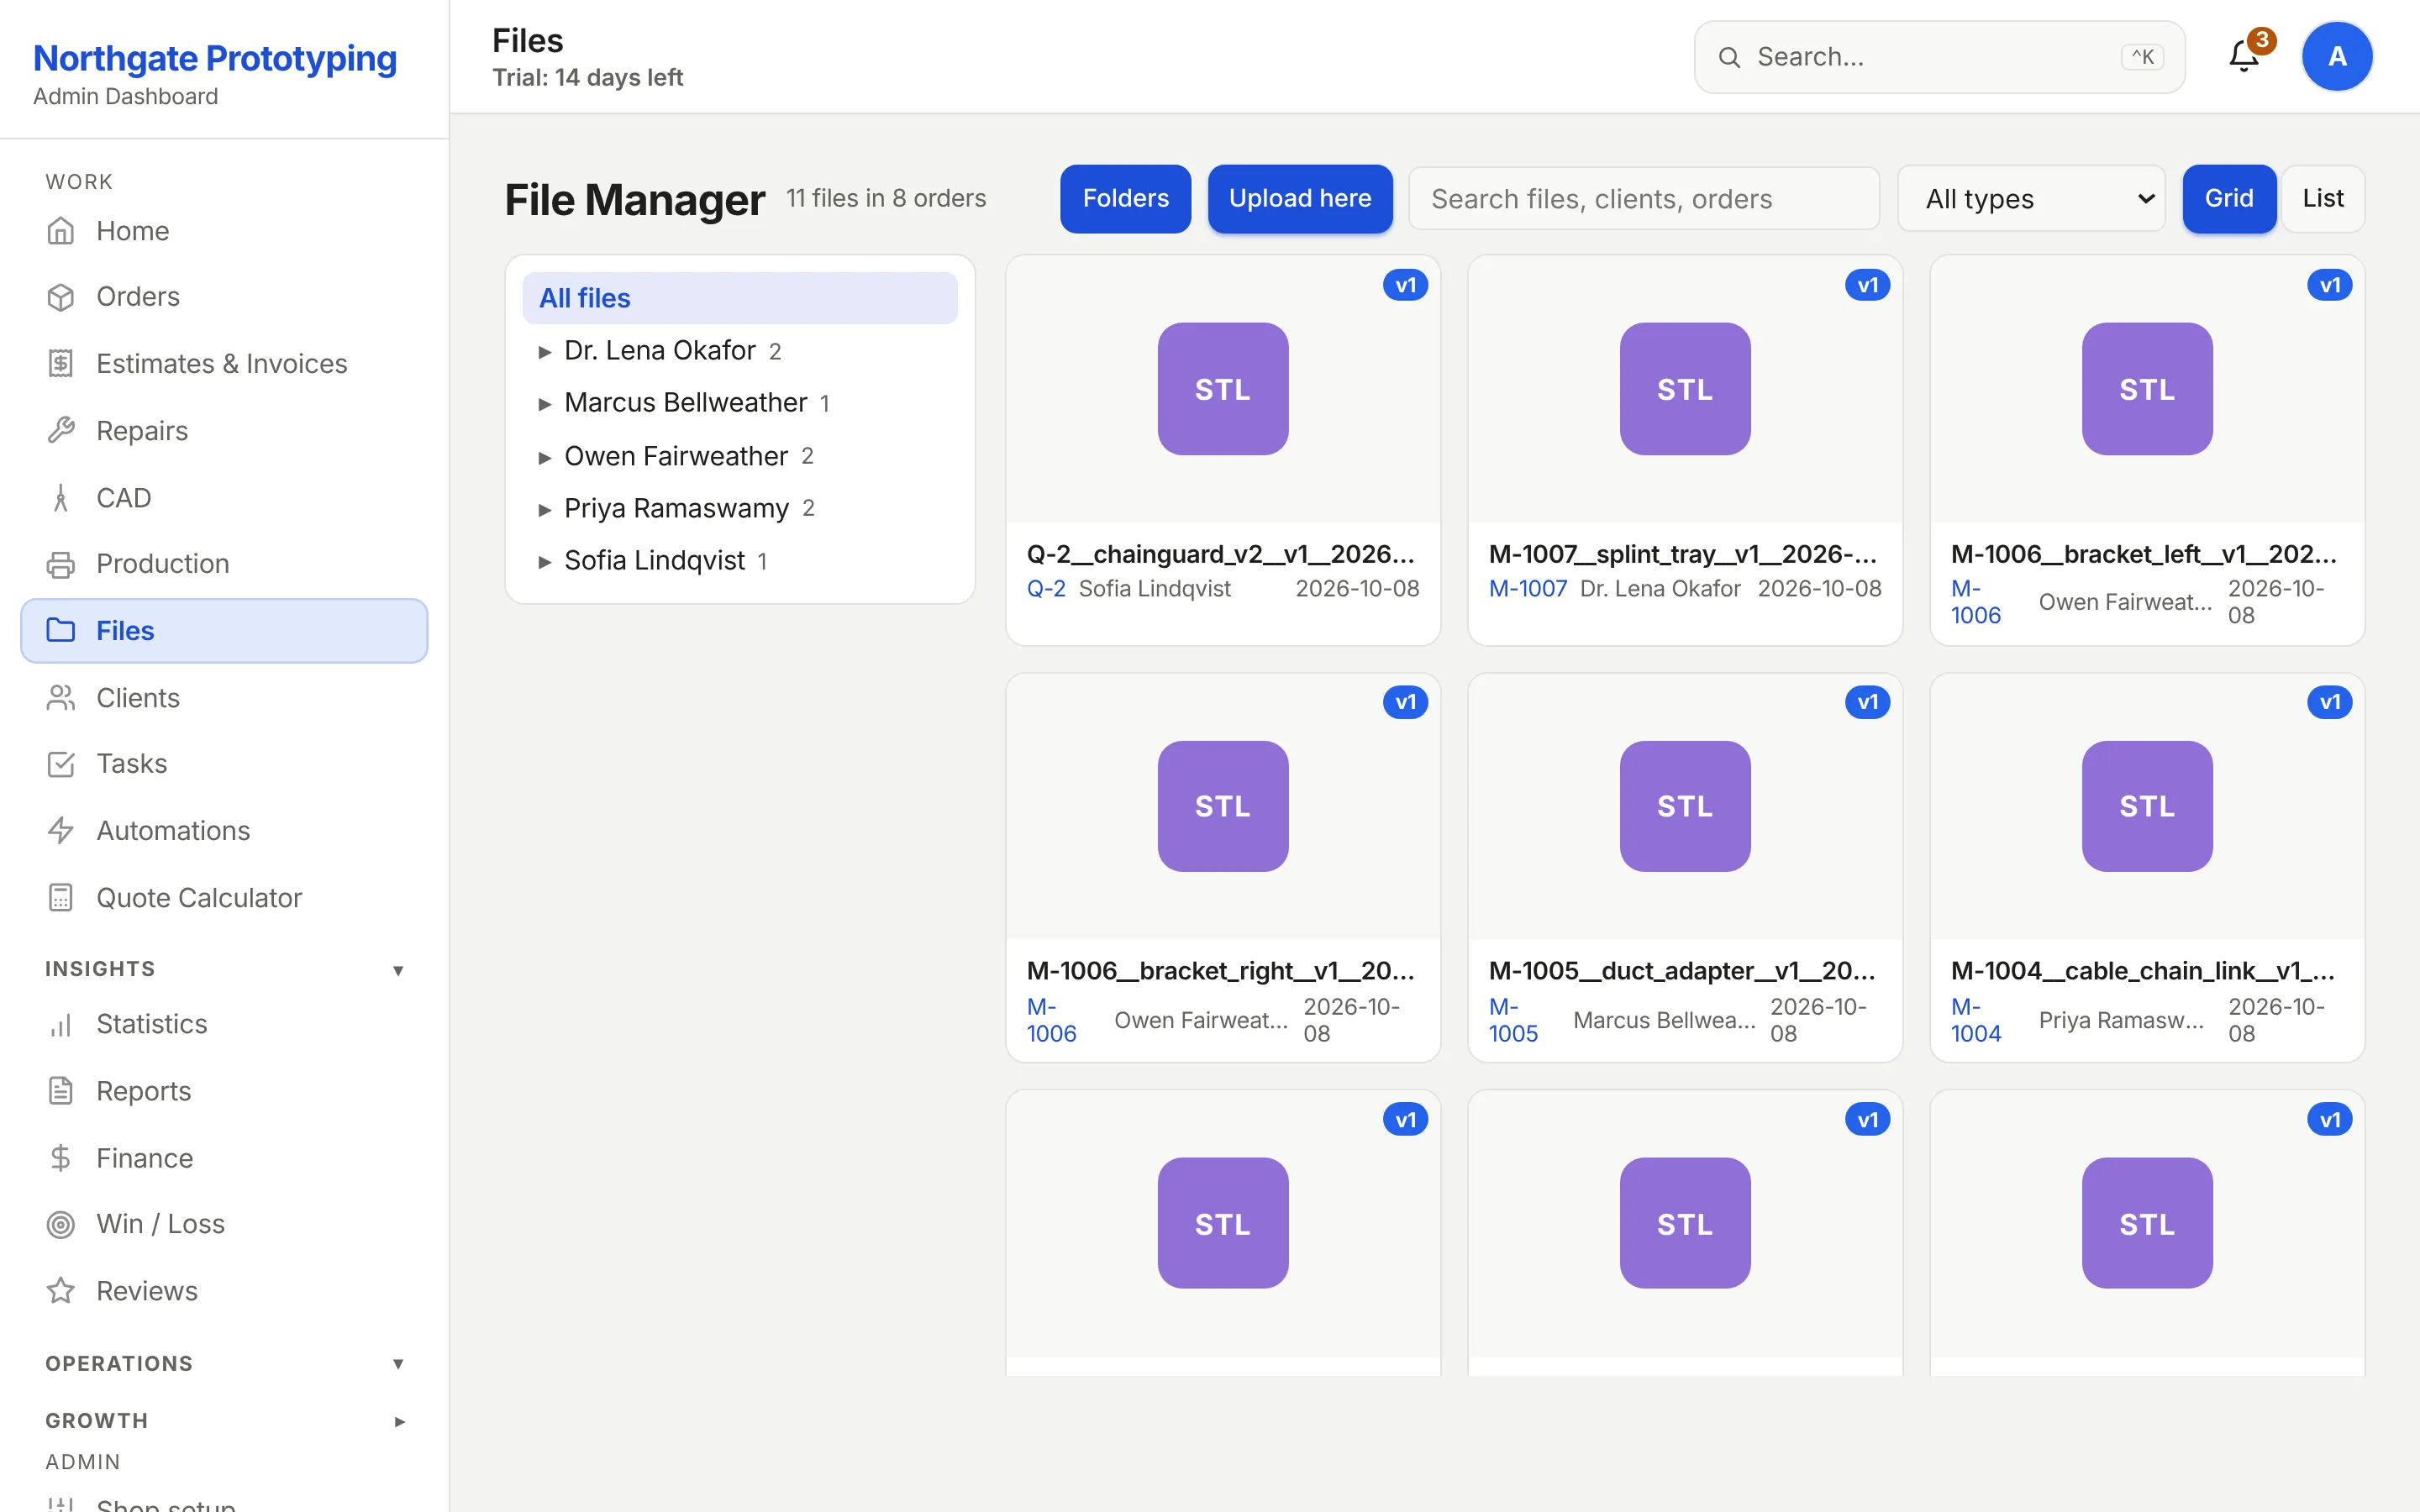Click Finance dollar icon
This screenshot has height=1512, width=2420.
point(61,1158)
